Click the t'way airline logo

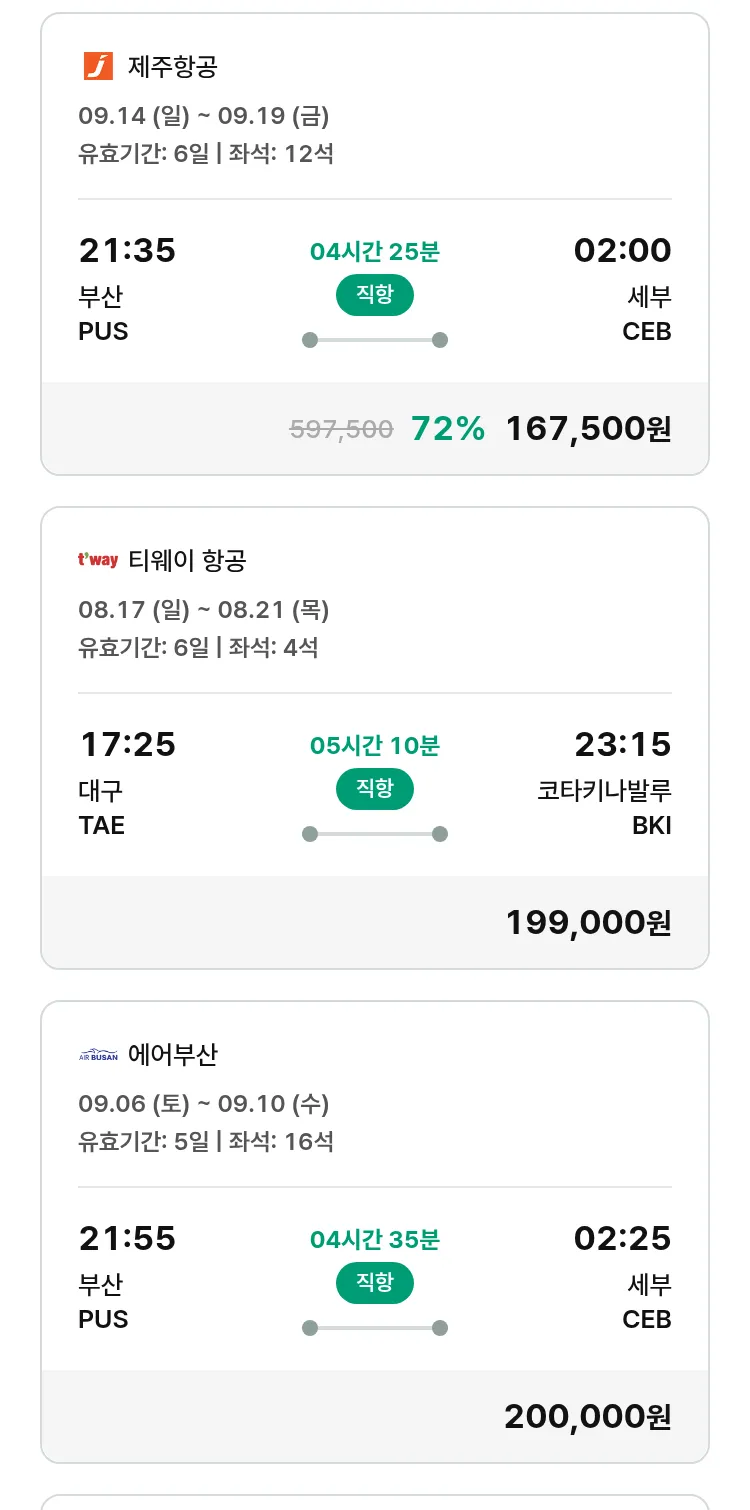(98, 560)
